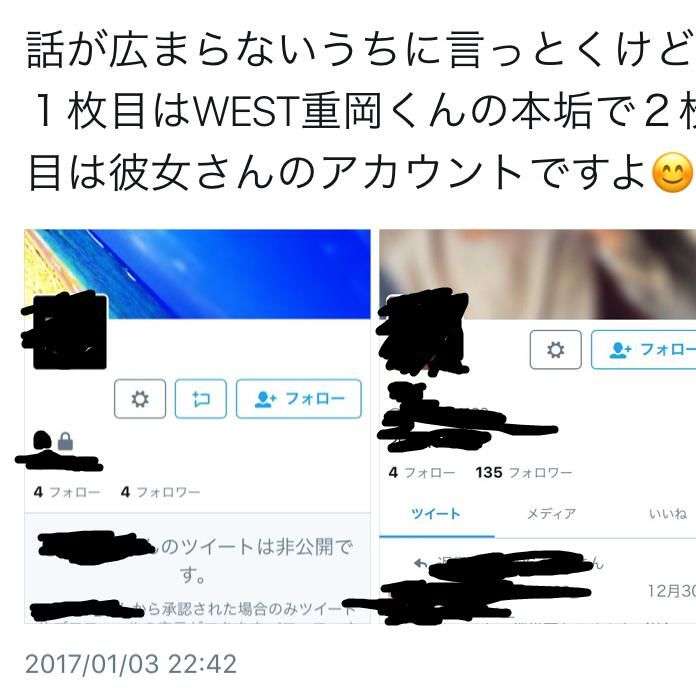Viewport: 696px width, 696px height.
Task: Show the 135 フォロワー list
Action: click(x=524, y=472)
